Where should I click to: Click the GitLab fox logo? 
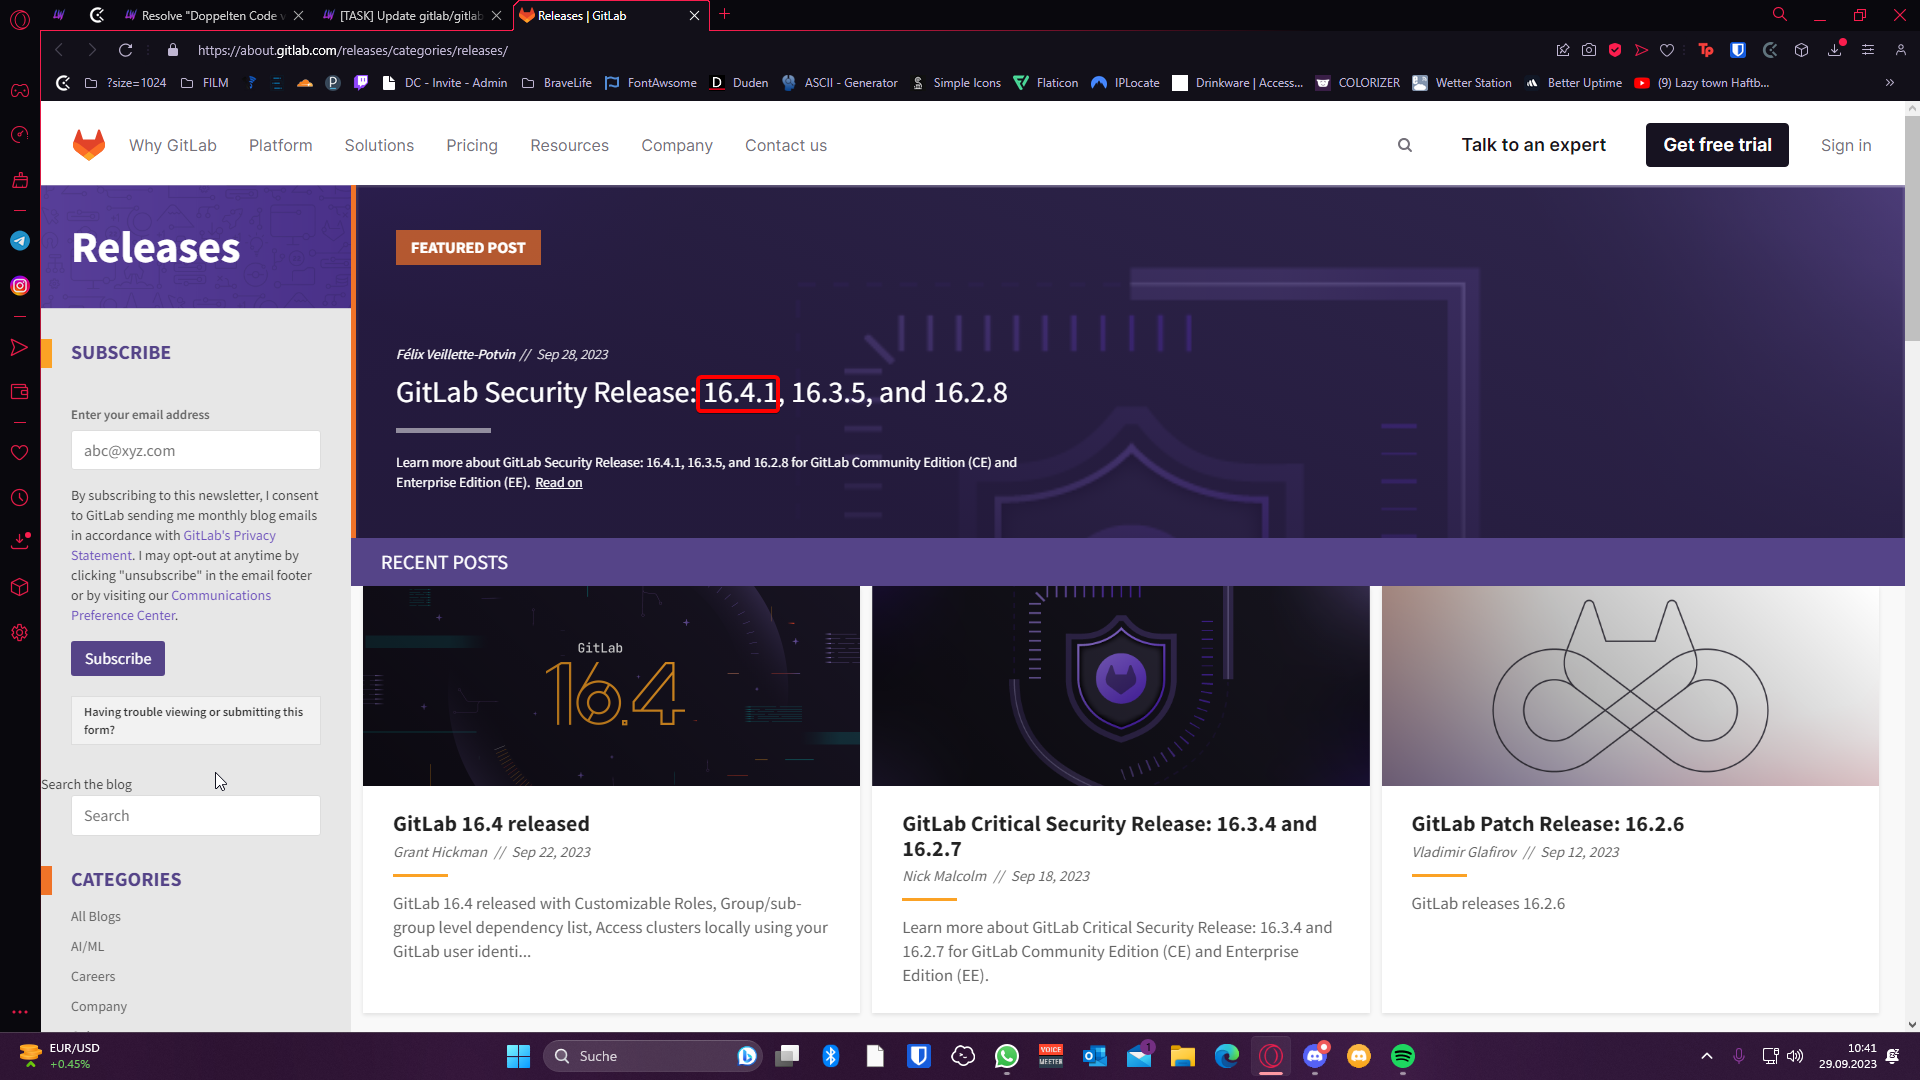click(89, 145)
